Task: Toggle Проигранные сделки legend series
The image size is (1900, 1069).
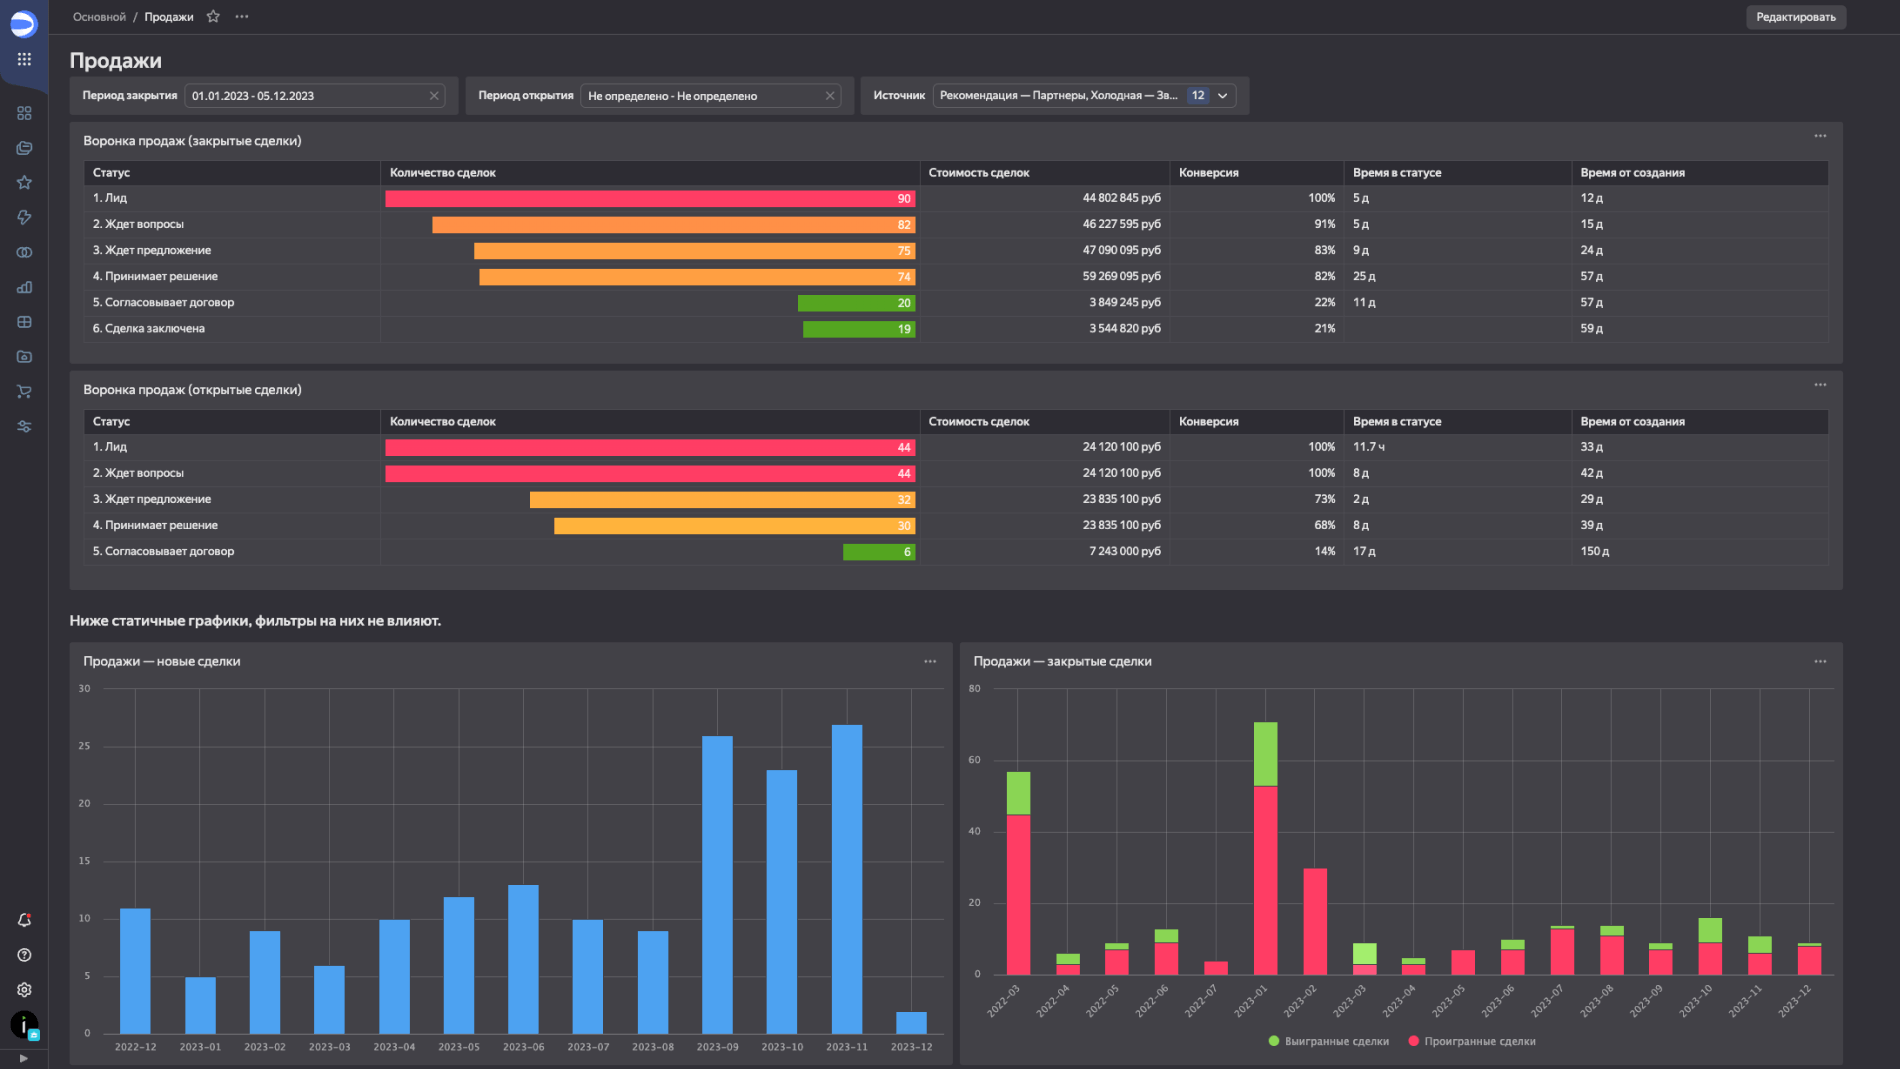Action: tap(1471, 1041)
